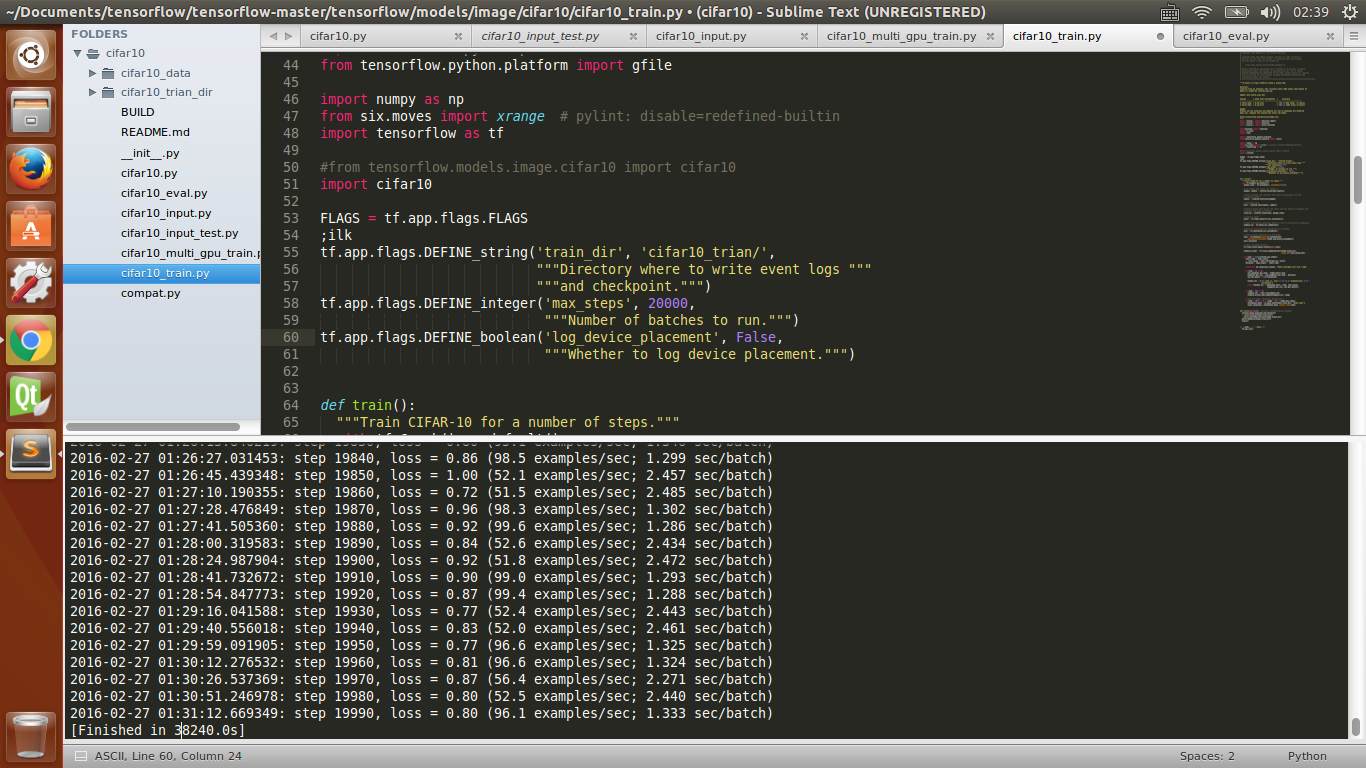Click 'import cifar10' on line 51
1366x768 pixels.
[375, 184]
